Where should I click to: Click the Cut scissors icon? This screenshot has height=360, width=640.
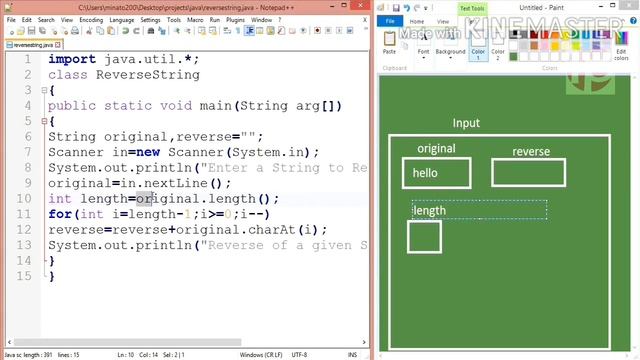(89, 31)
